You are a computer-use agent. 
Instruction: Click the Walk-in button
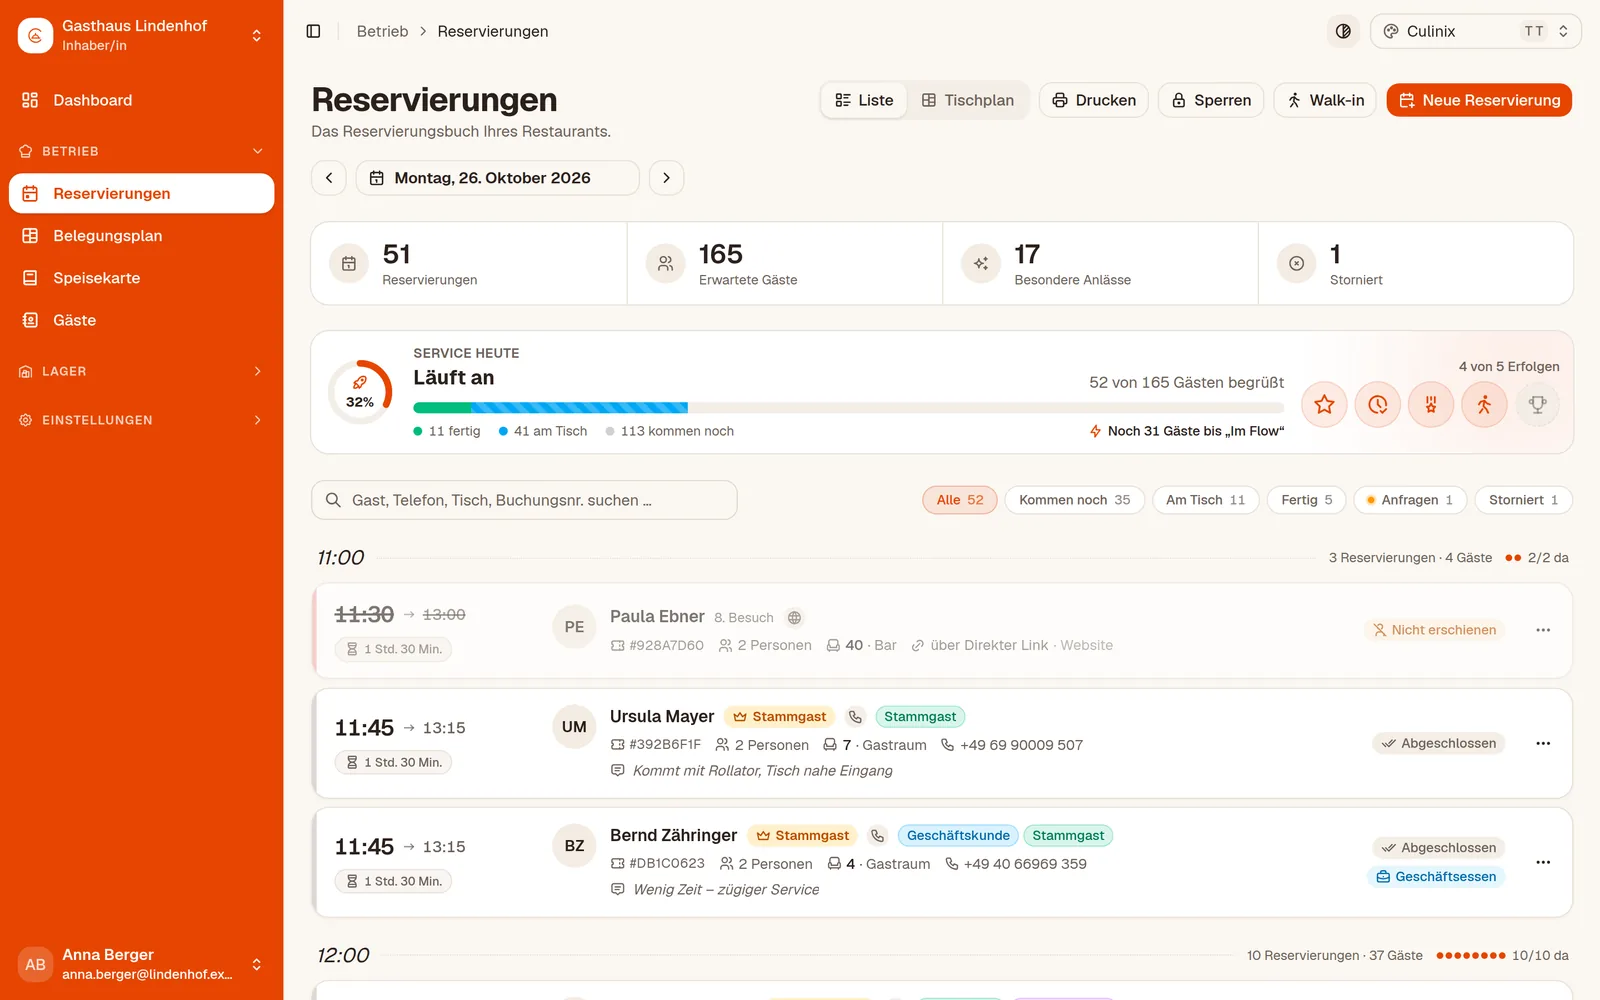1325,100
